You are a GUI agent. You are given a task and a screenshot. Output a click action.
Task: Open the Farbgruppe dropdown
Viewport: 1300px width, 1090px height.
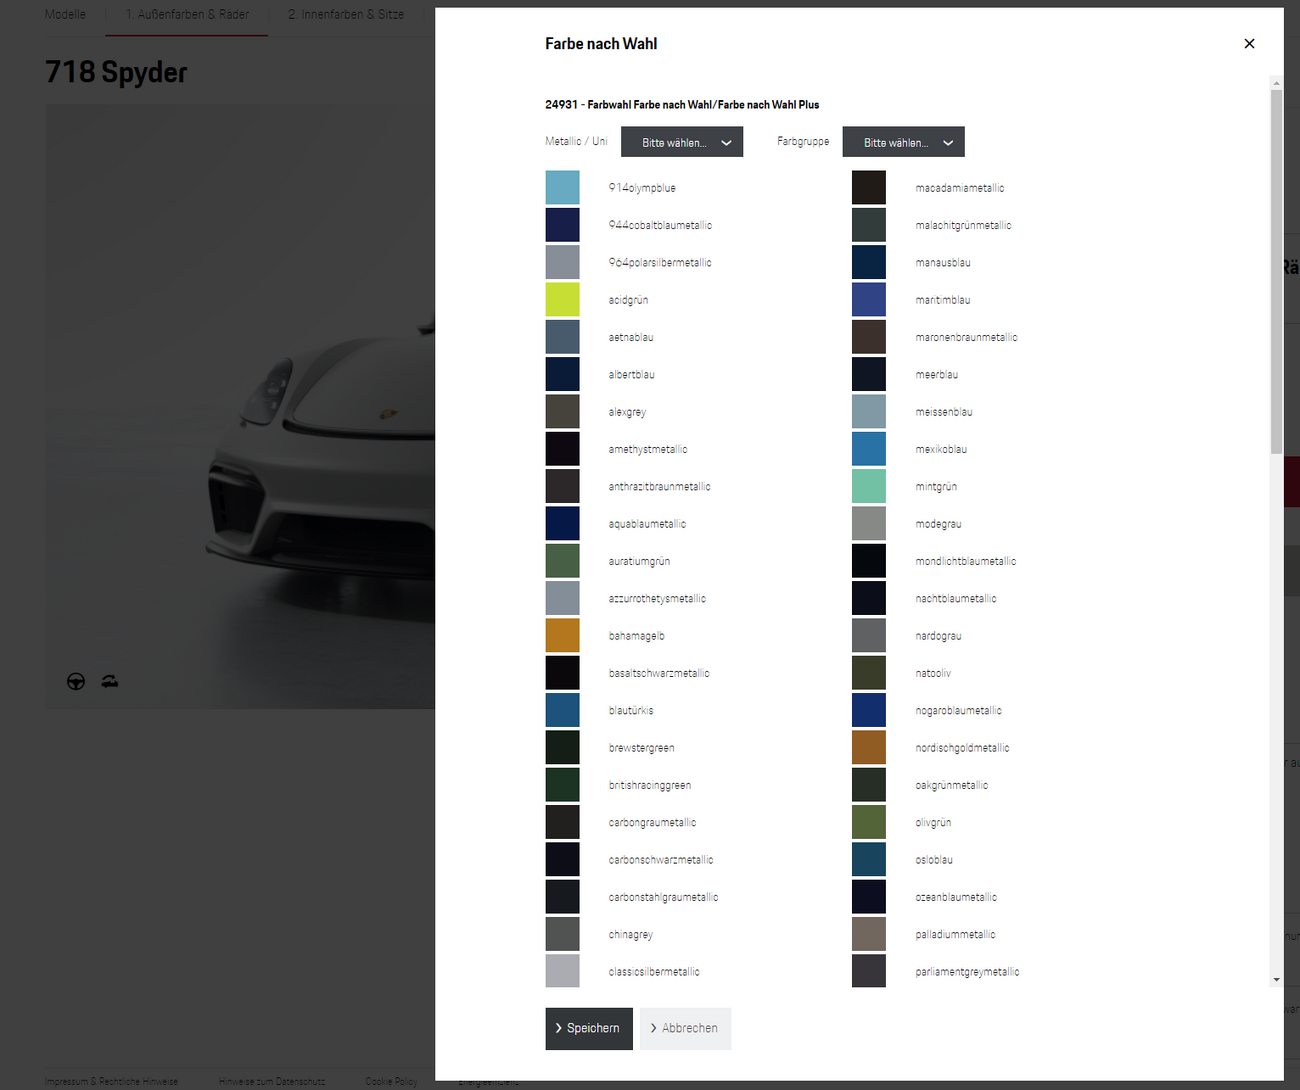tap(904, 142)
